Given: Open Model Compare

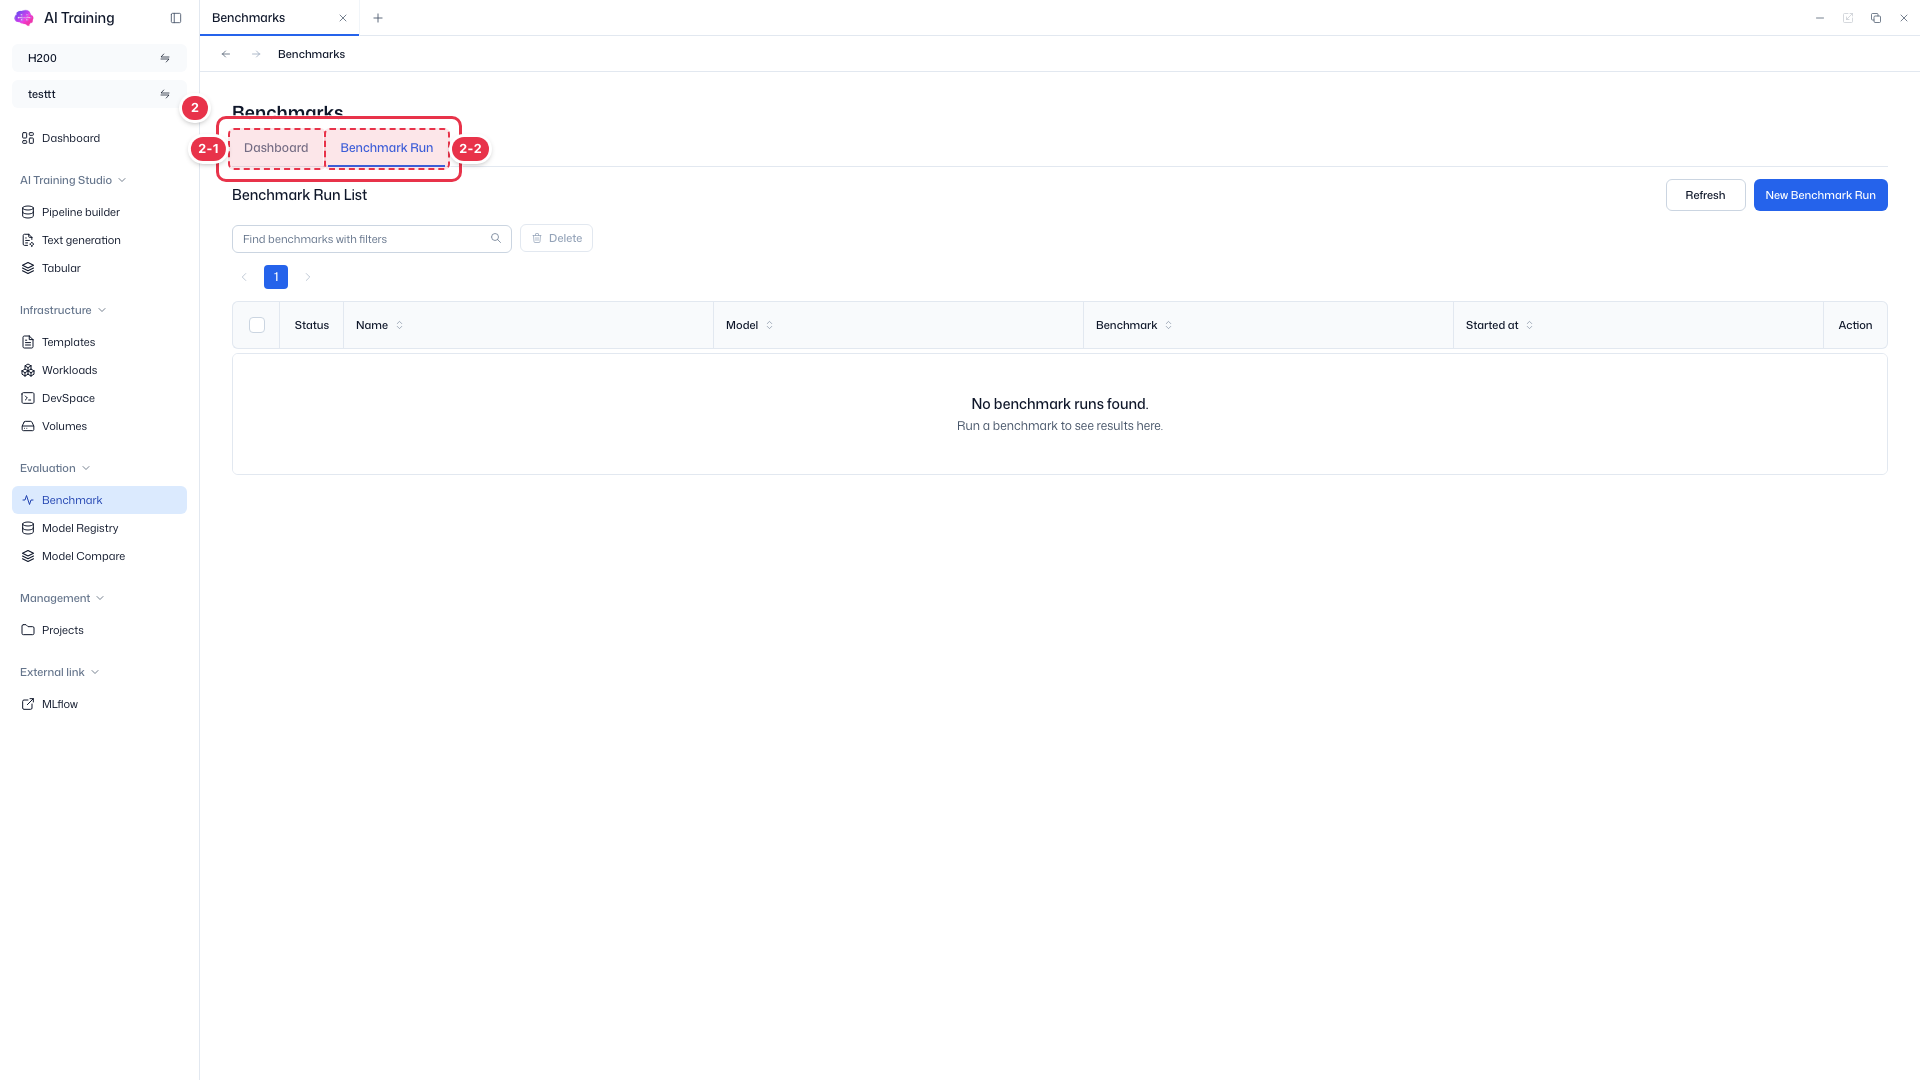Looking at the screenshot, I should pos(99,556).
